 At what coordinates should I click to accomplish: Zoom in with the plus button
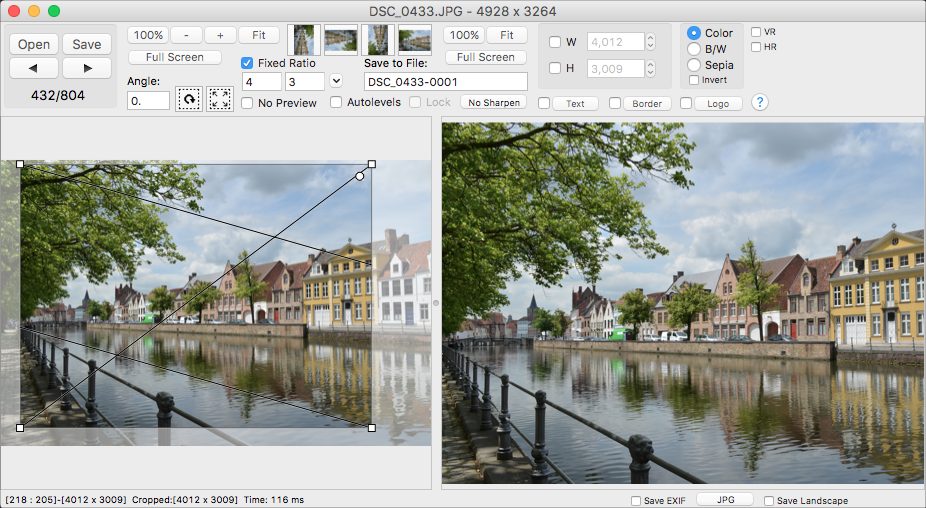[220, 35]
